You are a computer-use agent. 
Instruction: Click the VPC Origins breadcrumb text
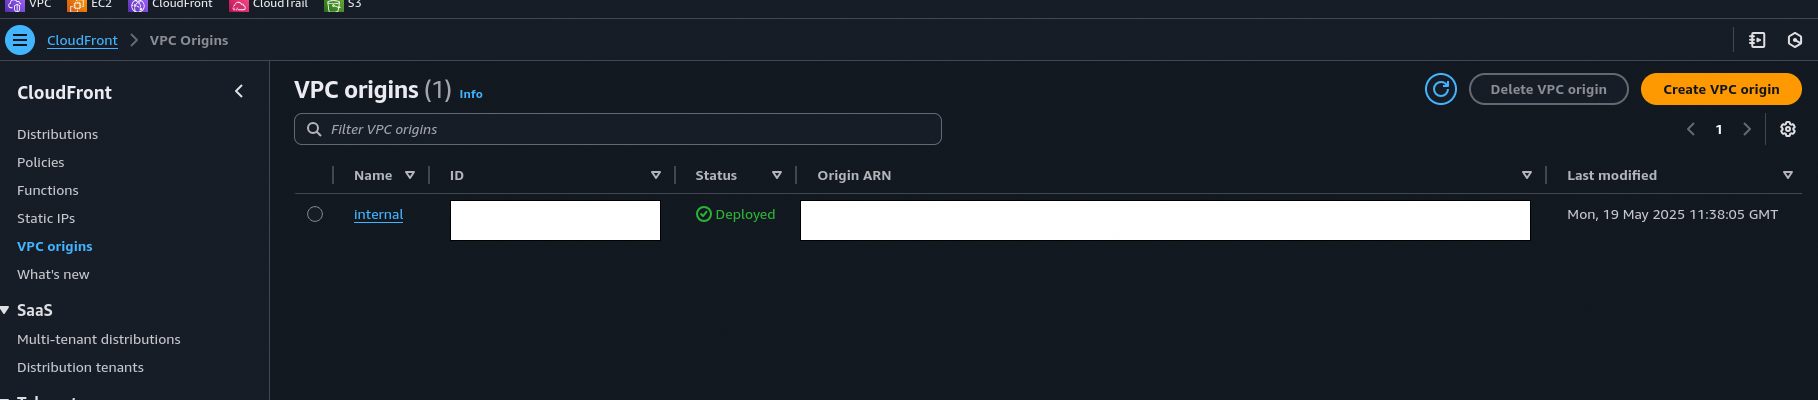tap(189, 40)
